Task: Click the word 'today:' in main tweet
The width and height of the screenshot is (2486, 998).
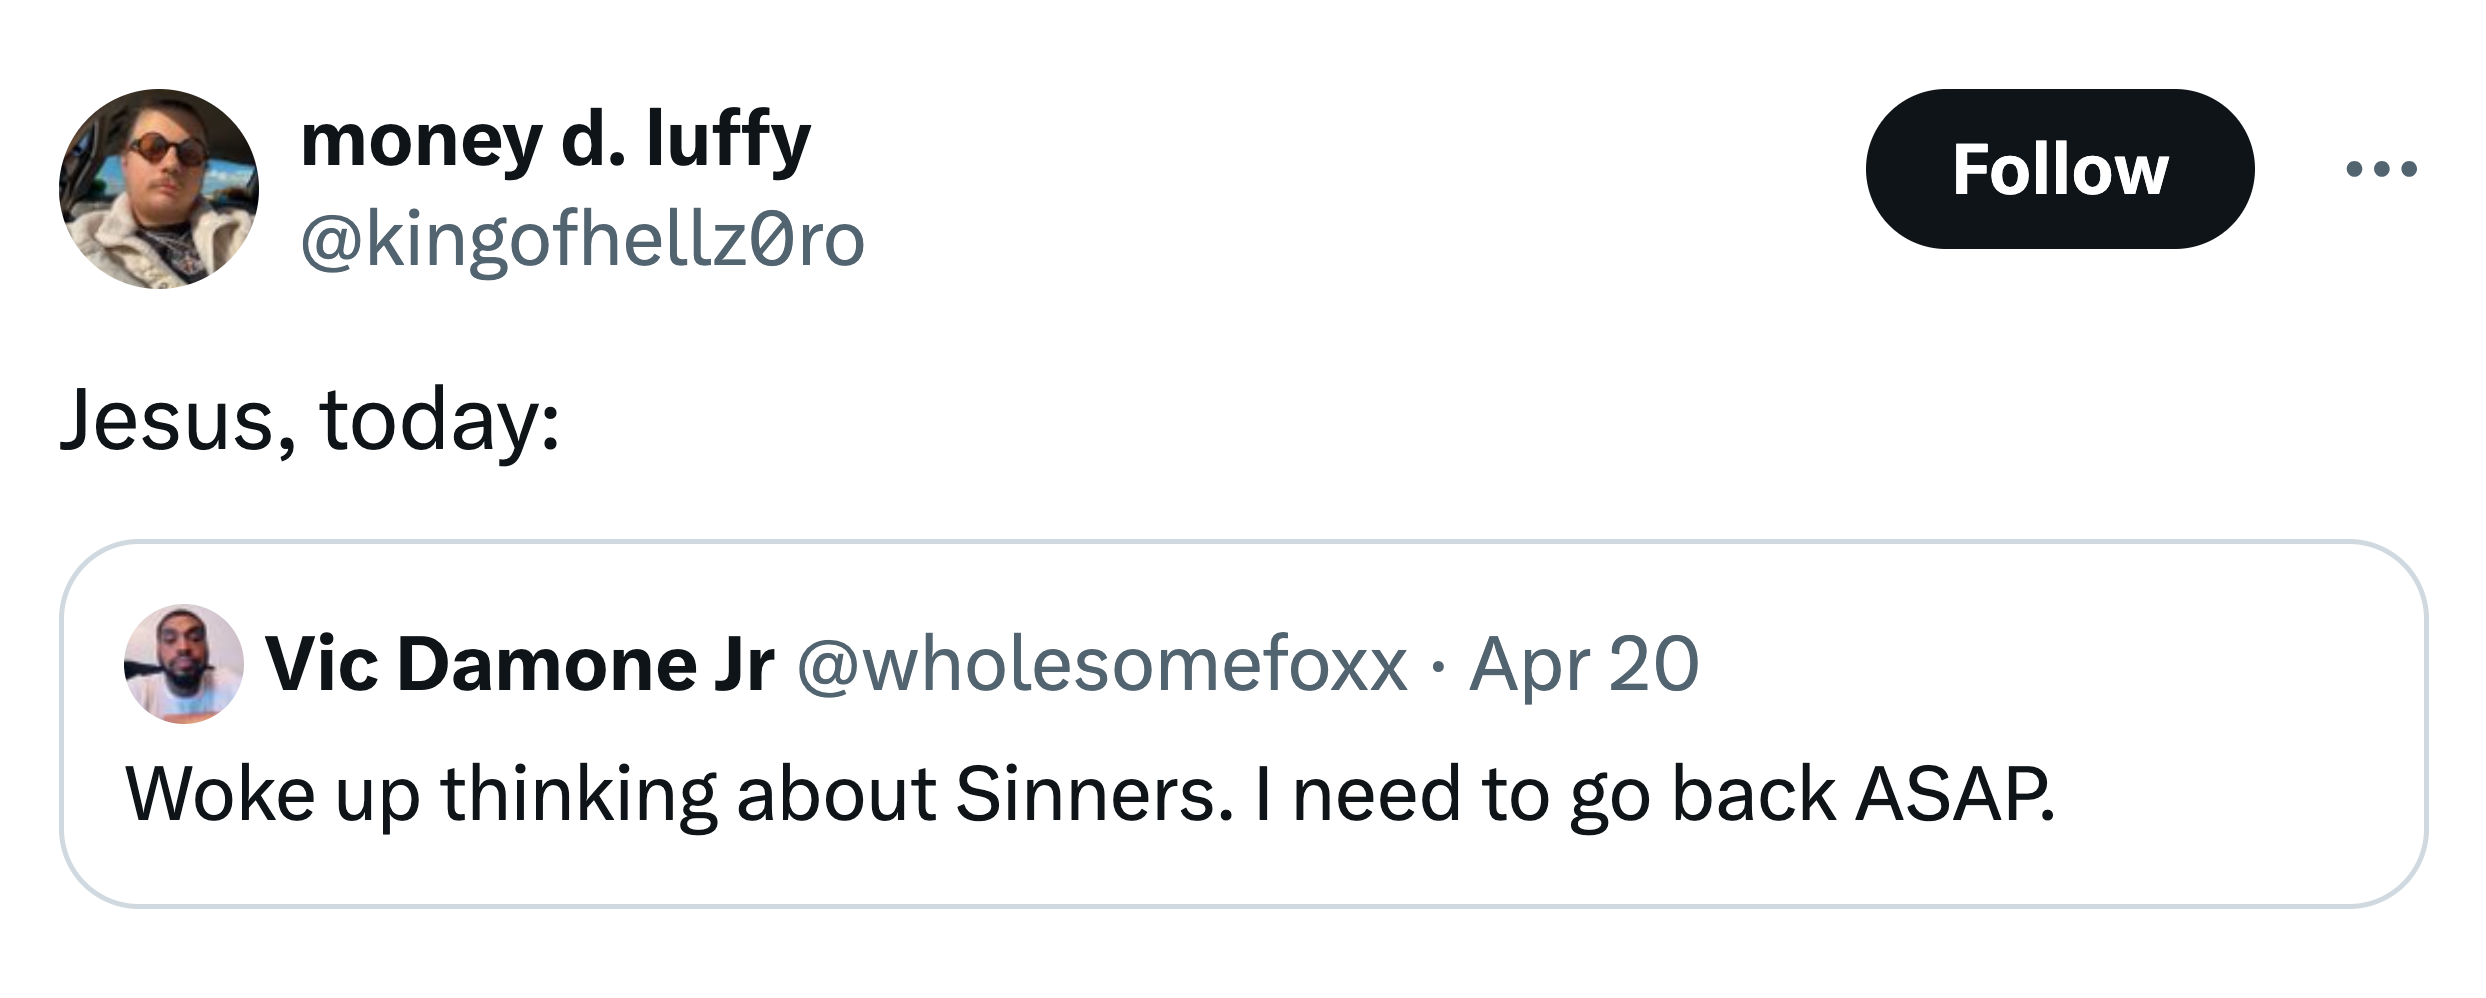Action: click(440, 422)
